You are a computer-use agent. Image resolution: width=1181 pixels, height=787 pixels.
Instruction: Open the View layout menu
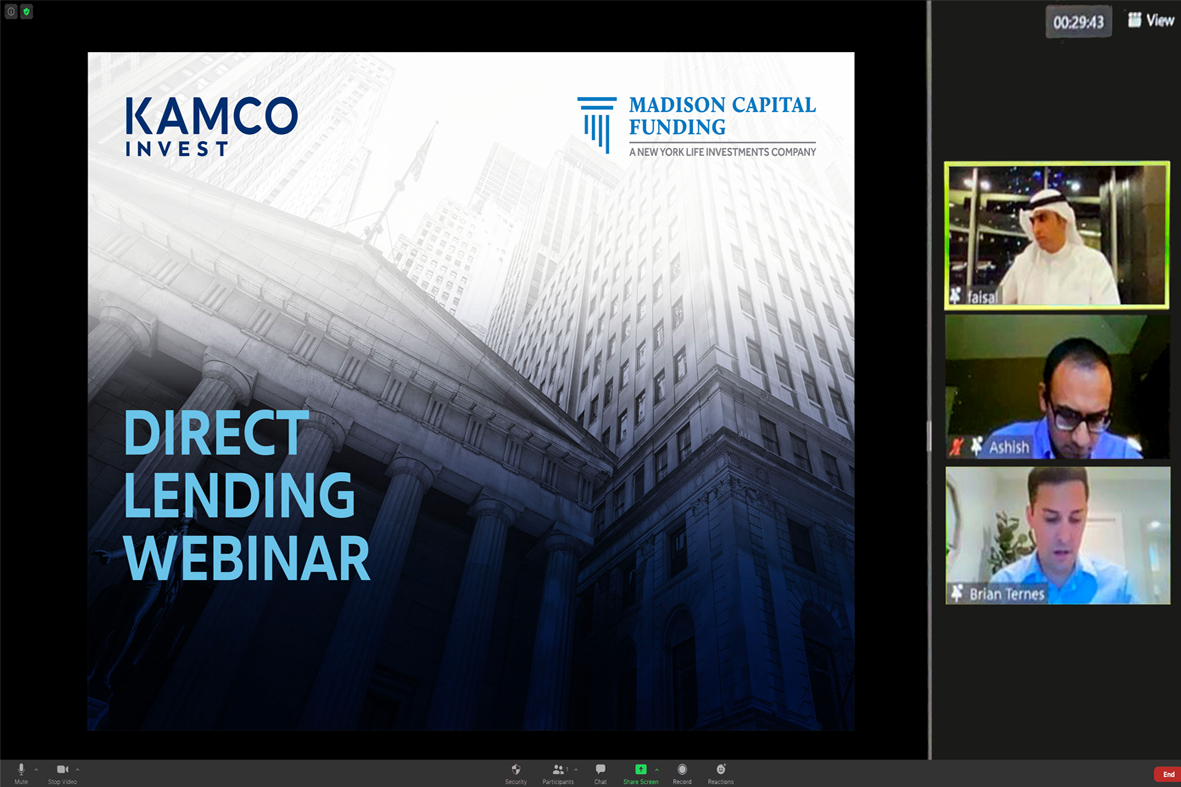click(1152, 20)
